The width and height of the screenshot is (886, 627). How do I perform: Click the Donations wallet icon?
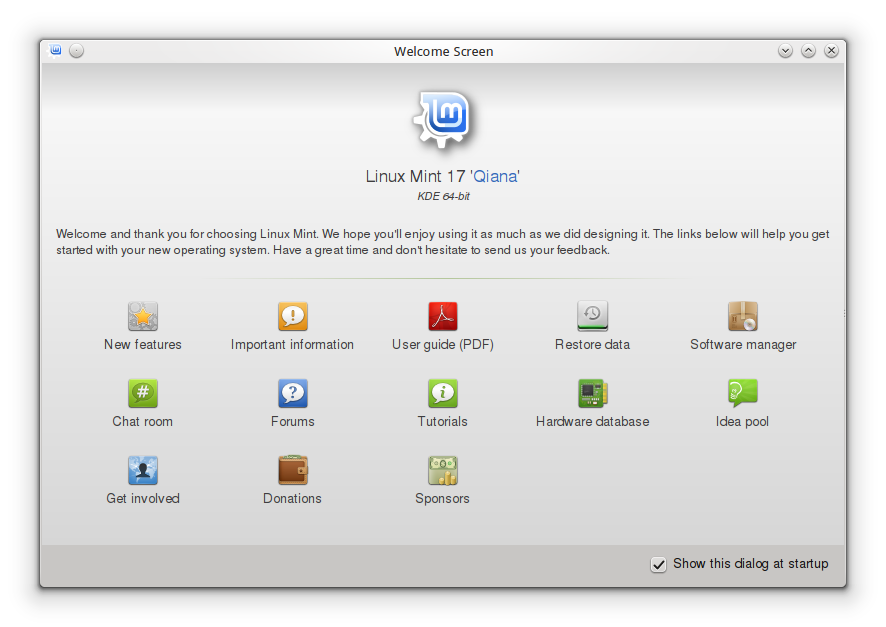coord(293,470)
